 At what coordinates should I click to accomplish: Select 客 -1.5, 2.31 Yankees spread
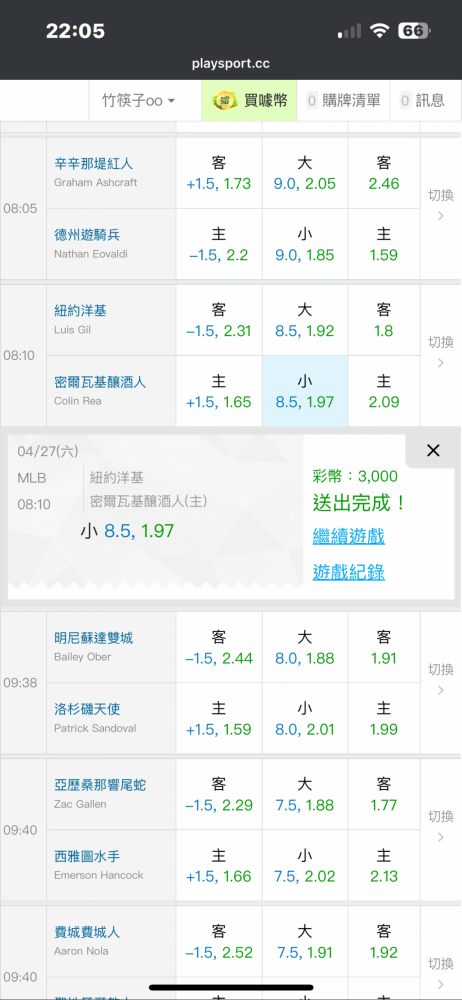219,320
